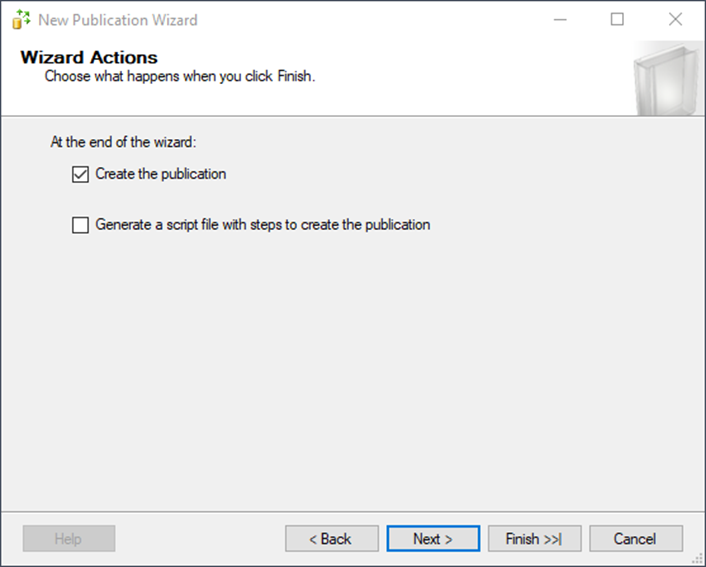
Task: Click the resize grip at window corner
Action: coord(698,559)
